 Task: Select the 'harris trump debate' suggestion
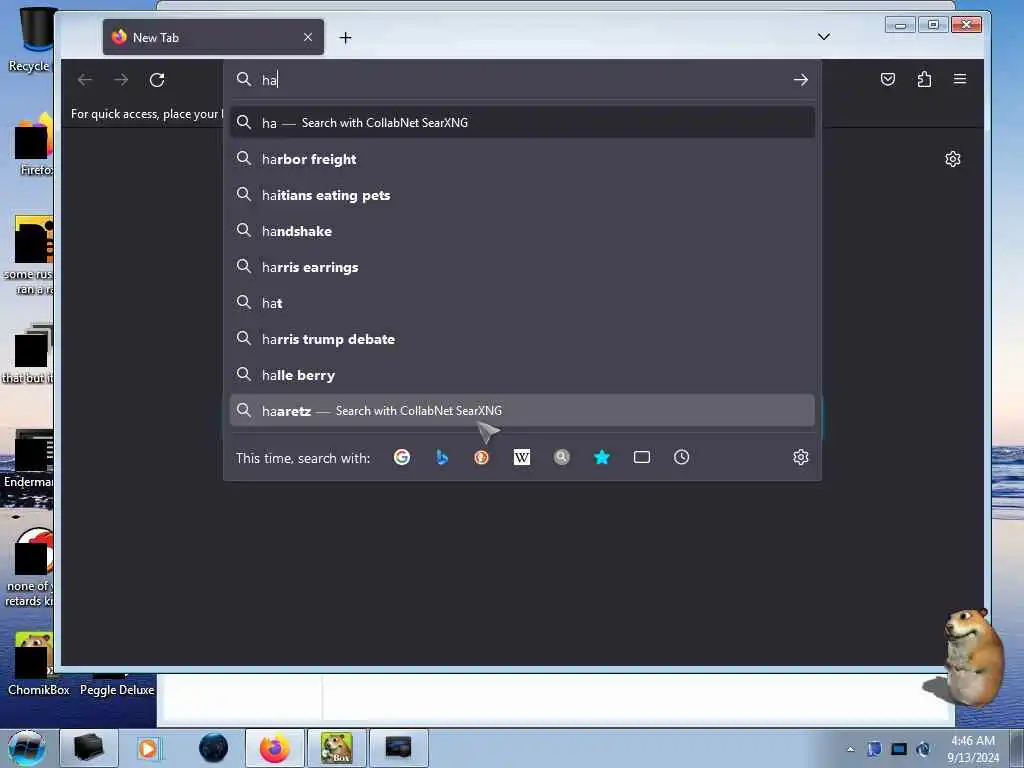(x=522, y=338)
